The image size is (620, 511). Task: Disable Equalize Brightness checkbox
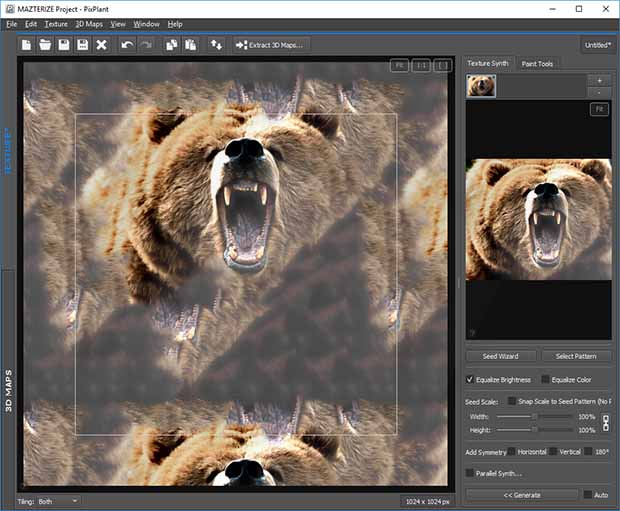tap(470, 379)
